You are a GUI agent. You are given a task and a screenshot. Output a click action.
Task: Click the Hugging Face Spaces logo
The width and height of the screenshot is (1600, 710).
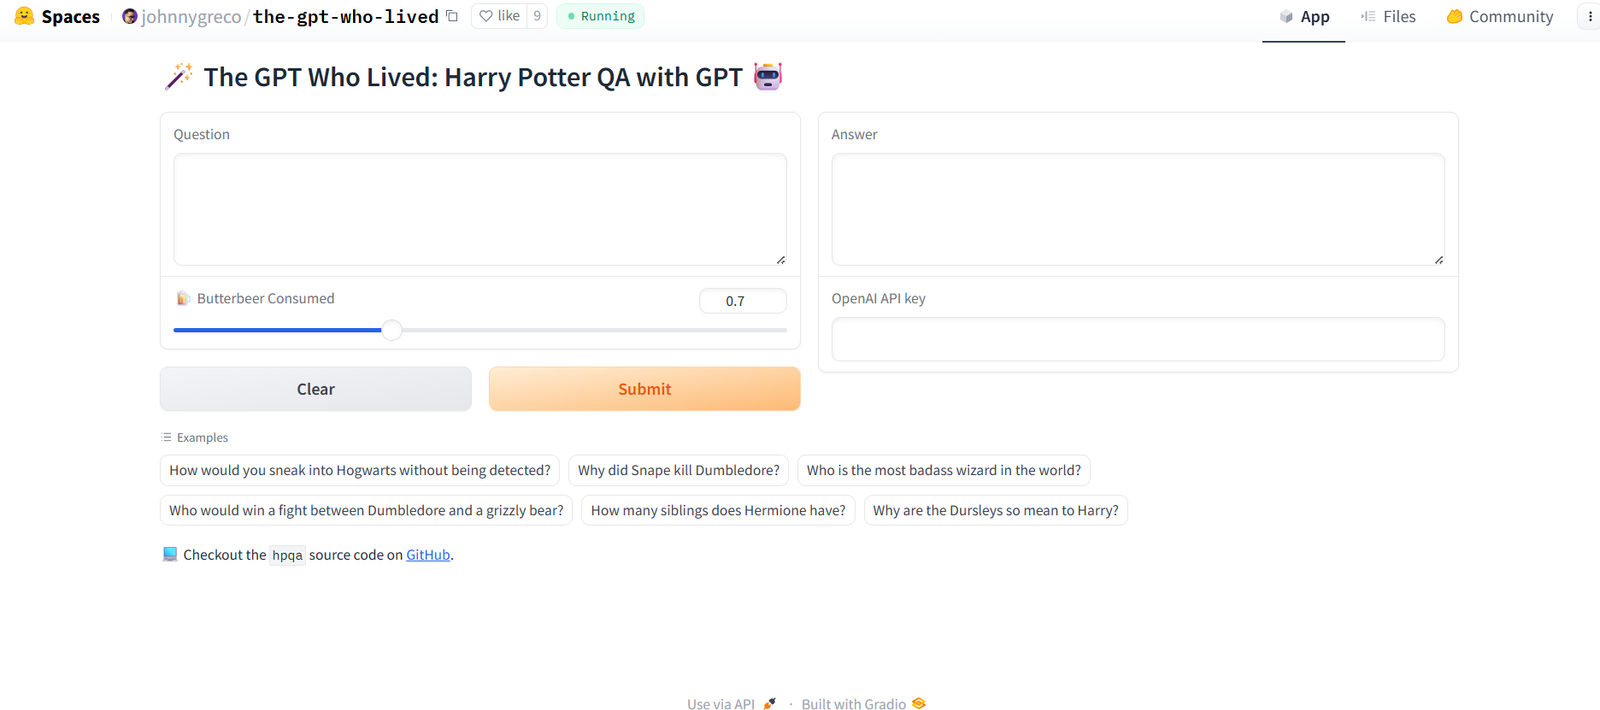pos(24,16)
